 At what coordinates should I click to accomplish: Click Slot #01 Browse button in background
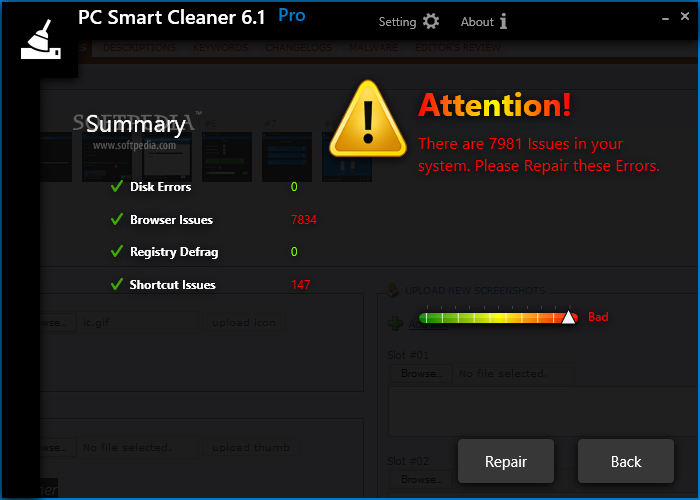[421, 373]
